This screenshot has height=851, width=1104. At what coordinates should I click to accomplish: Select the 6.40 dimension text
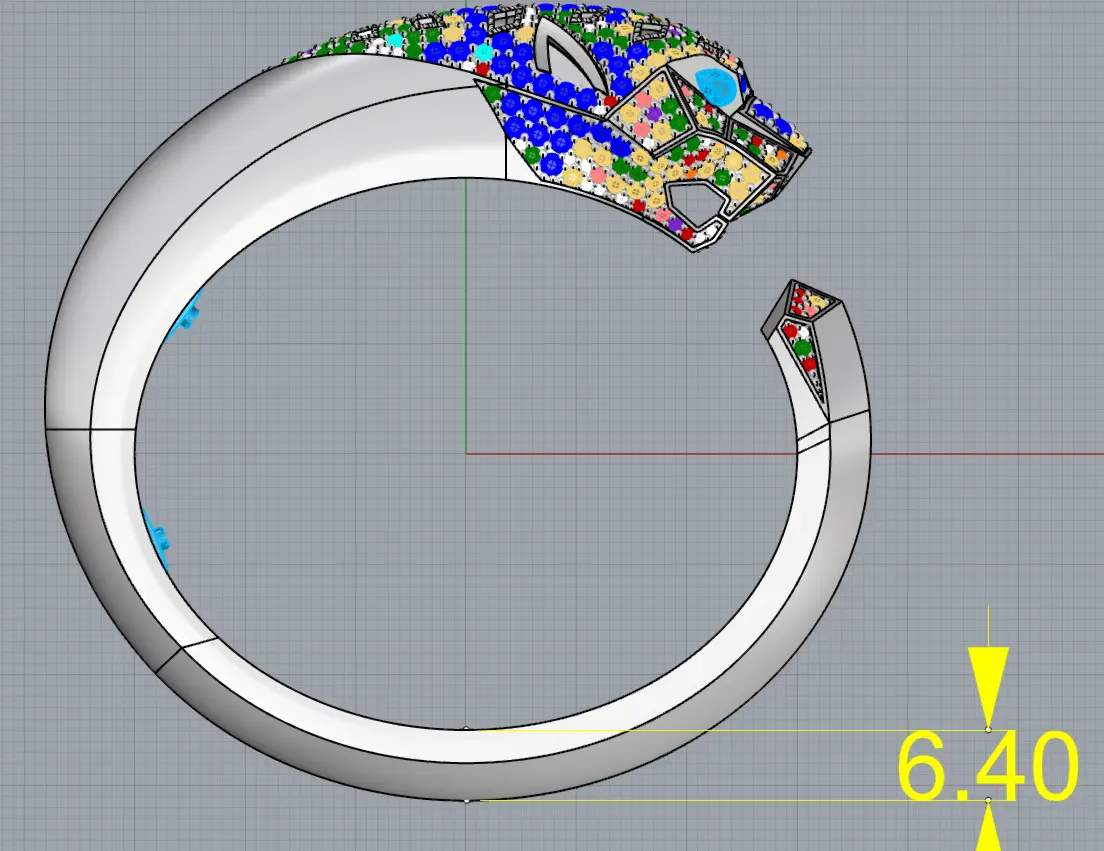[x=987, y=767]
